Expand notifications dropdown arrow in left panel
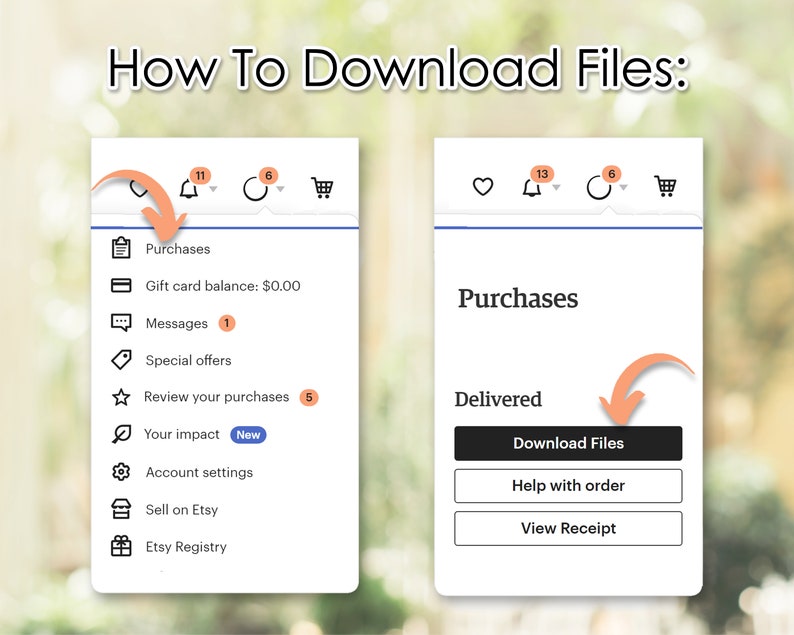Screen dimensions: 794x635 [x=213, y=189]
